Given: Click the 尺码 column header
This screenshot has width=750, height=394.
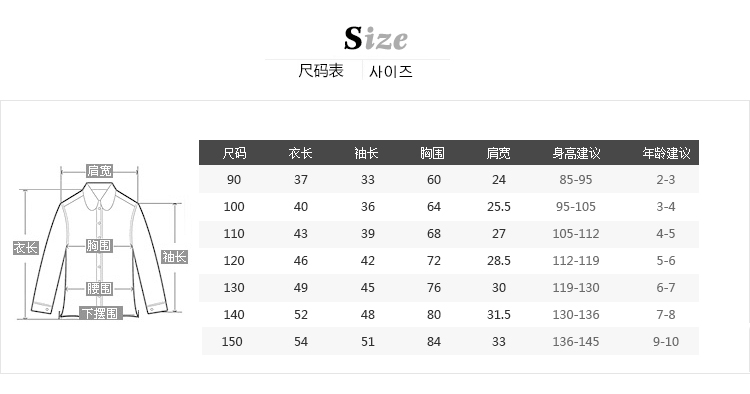Looking at the screenshot, I should point(234,153).
